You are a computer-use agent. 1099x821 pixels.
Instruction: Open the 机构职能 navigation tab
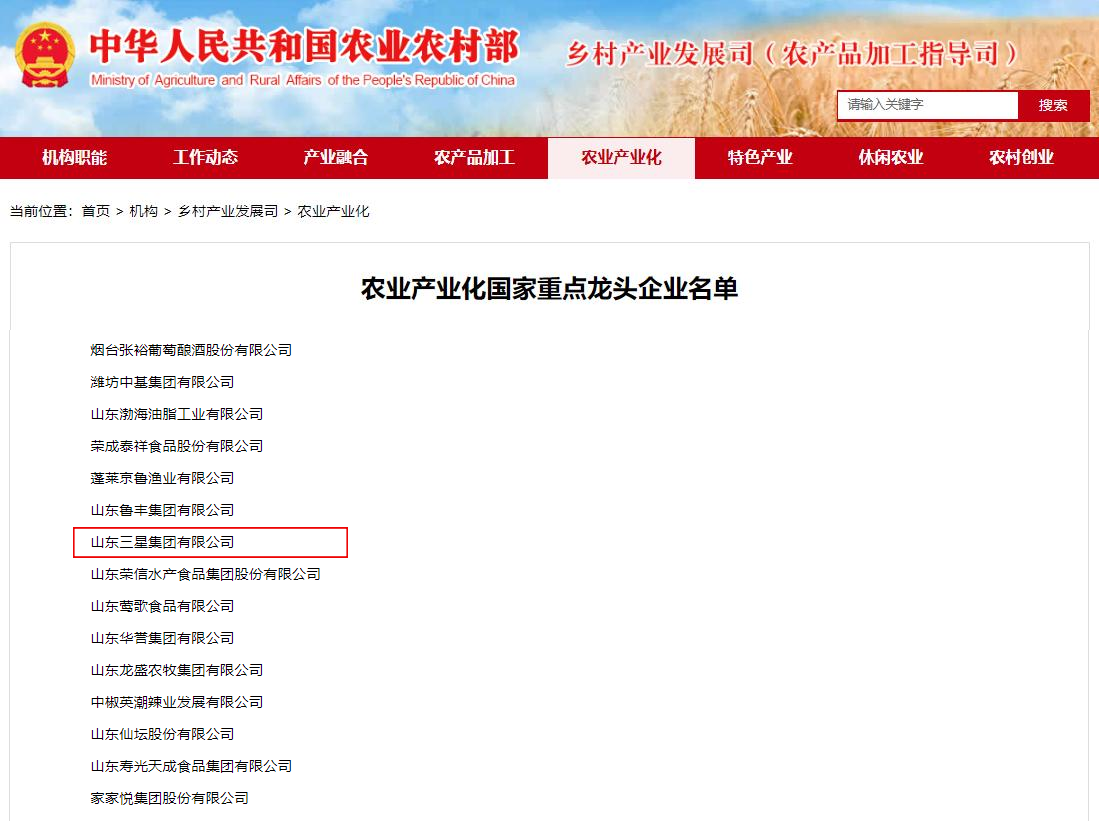[75, 158]
